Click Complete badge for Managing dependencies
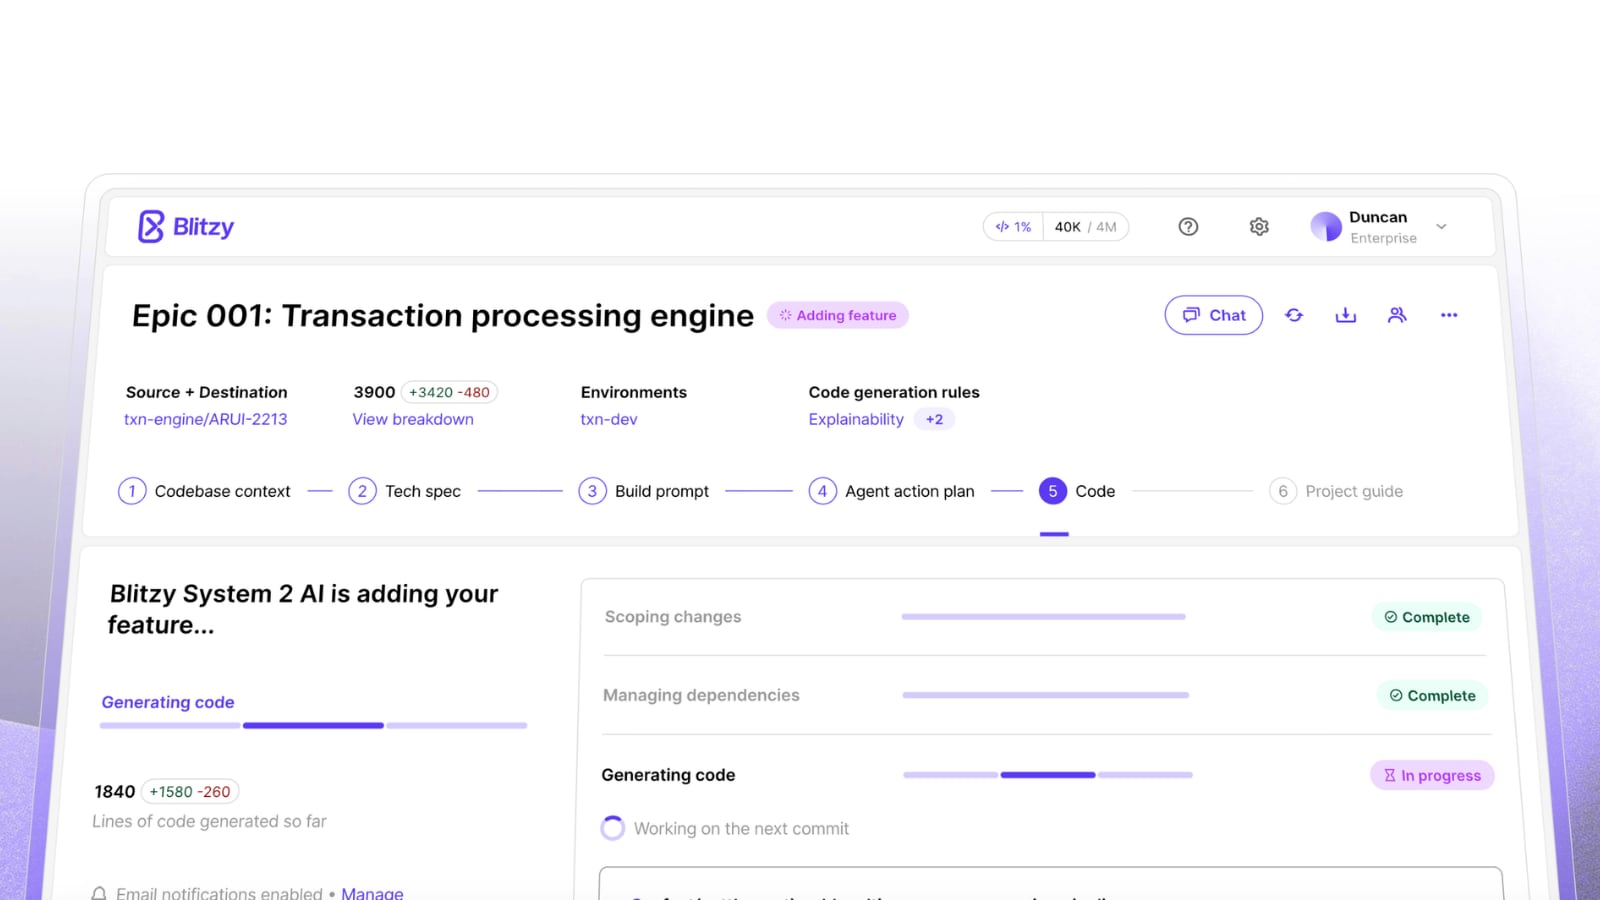The width and height of the screenshot is (1600, 900). click(1432, 695)
